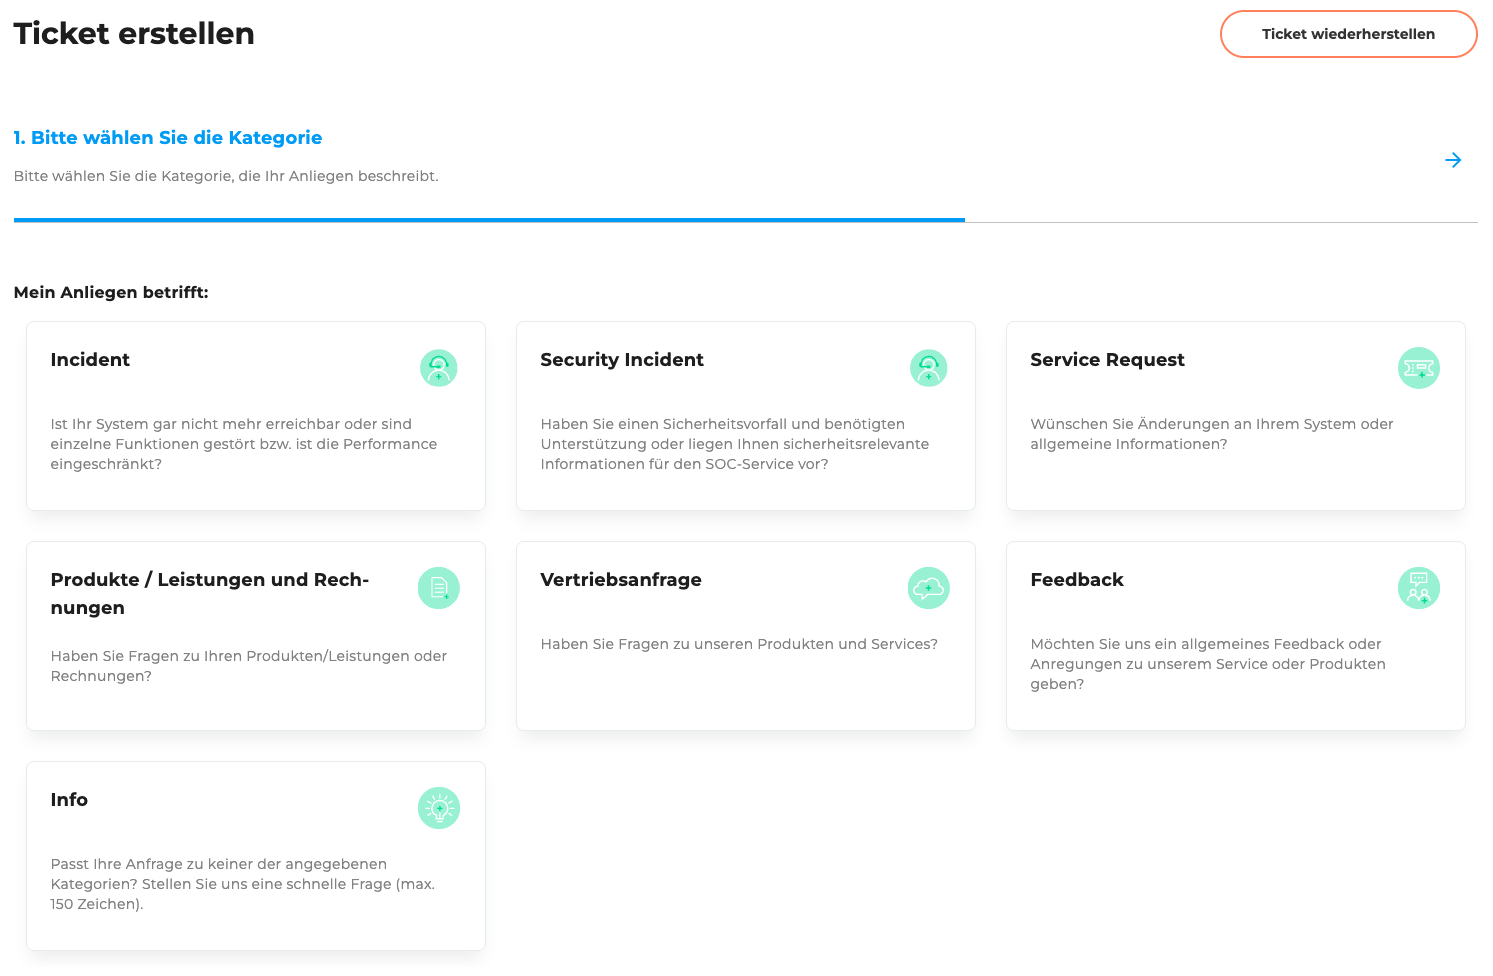Image resolution: width=1493 pixels, height=976 pixels.
Task: Click the document icon for Produkte / Leistungen
Action: click(x=438, y=588)
